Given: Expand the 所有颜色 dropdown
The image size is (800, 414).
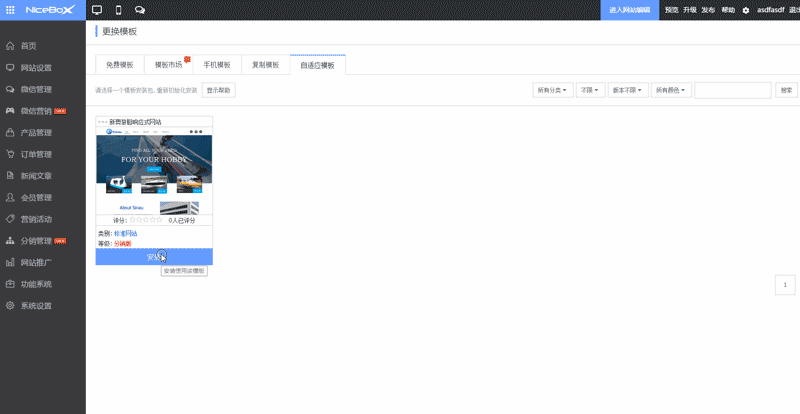Looking at the screenshot, I should coord(671,90).
